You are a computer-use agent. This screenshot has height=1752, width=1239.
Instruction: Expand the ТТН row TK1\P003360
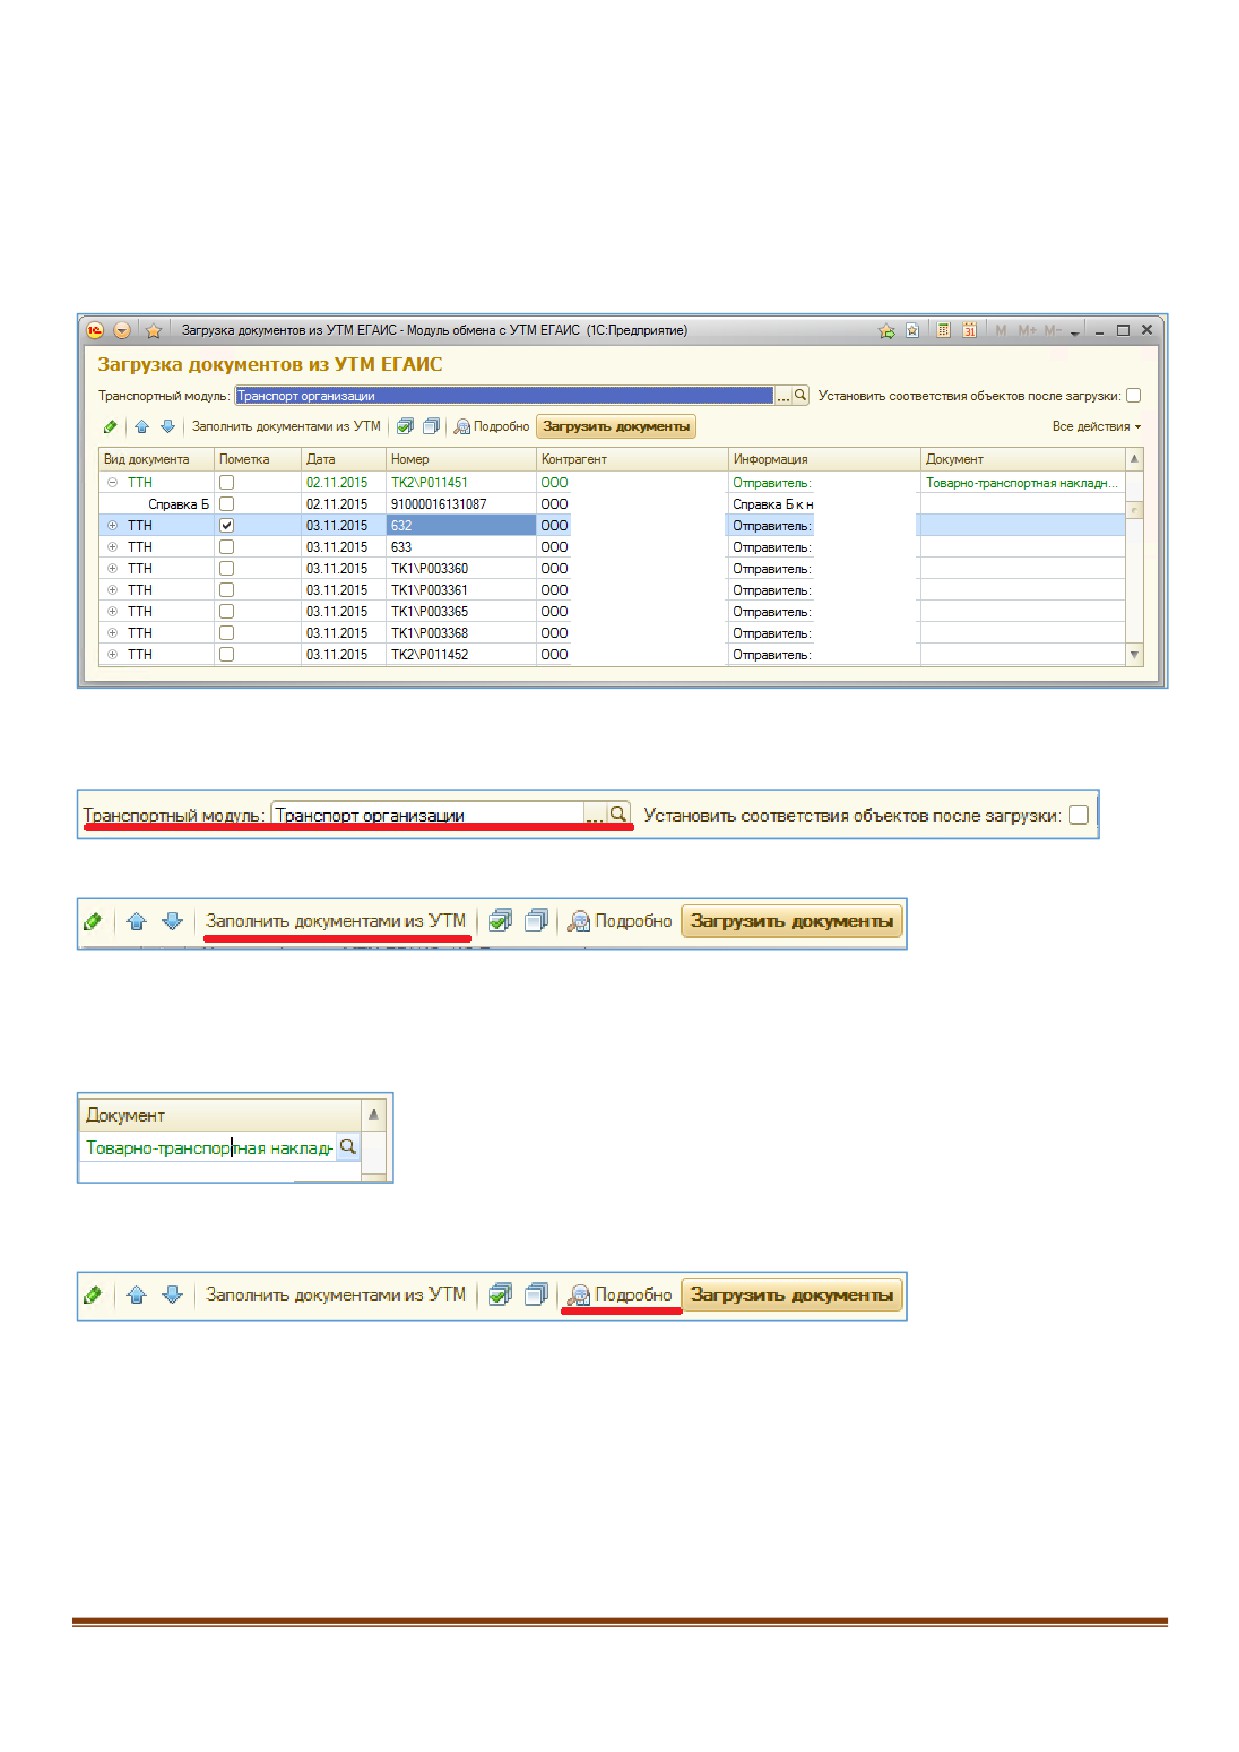pyautogui.click(x=112, y=568)
